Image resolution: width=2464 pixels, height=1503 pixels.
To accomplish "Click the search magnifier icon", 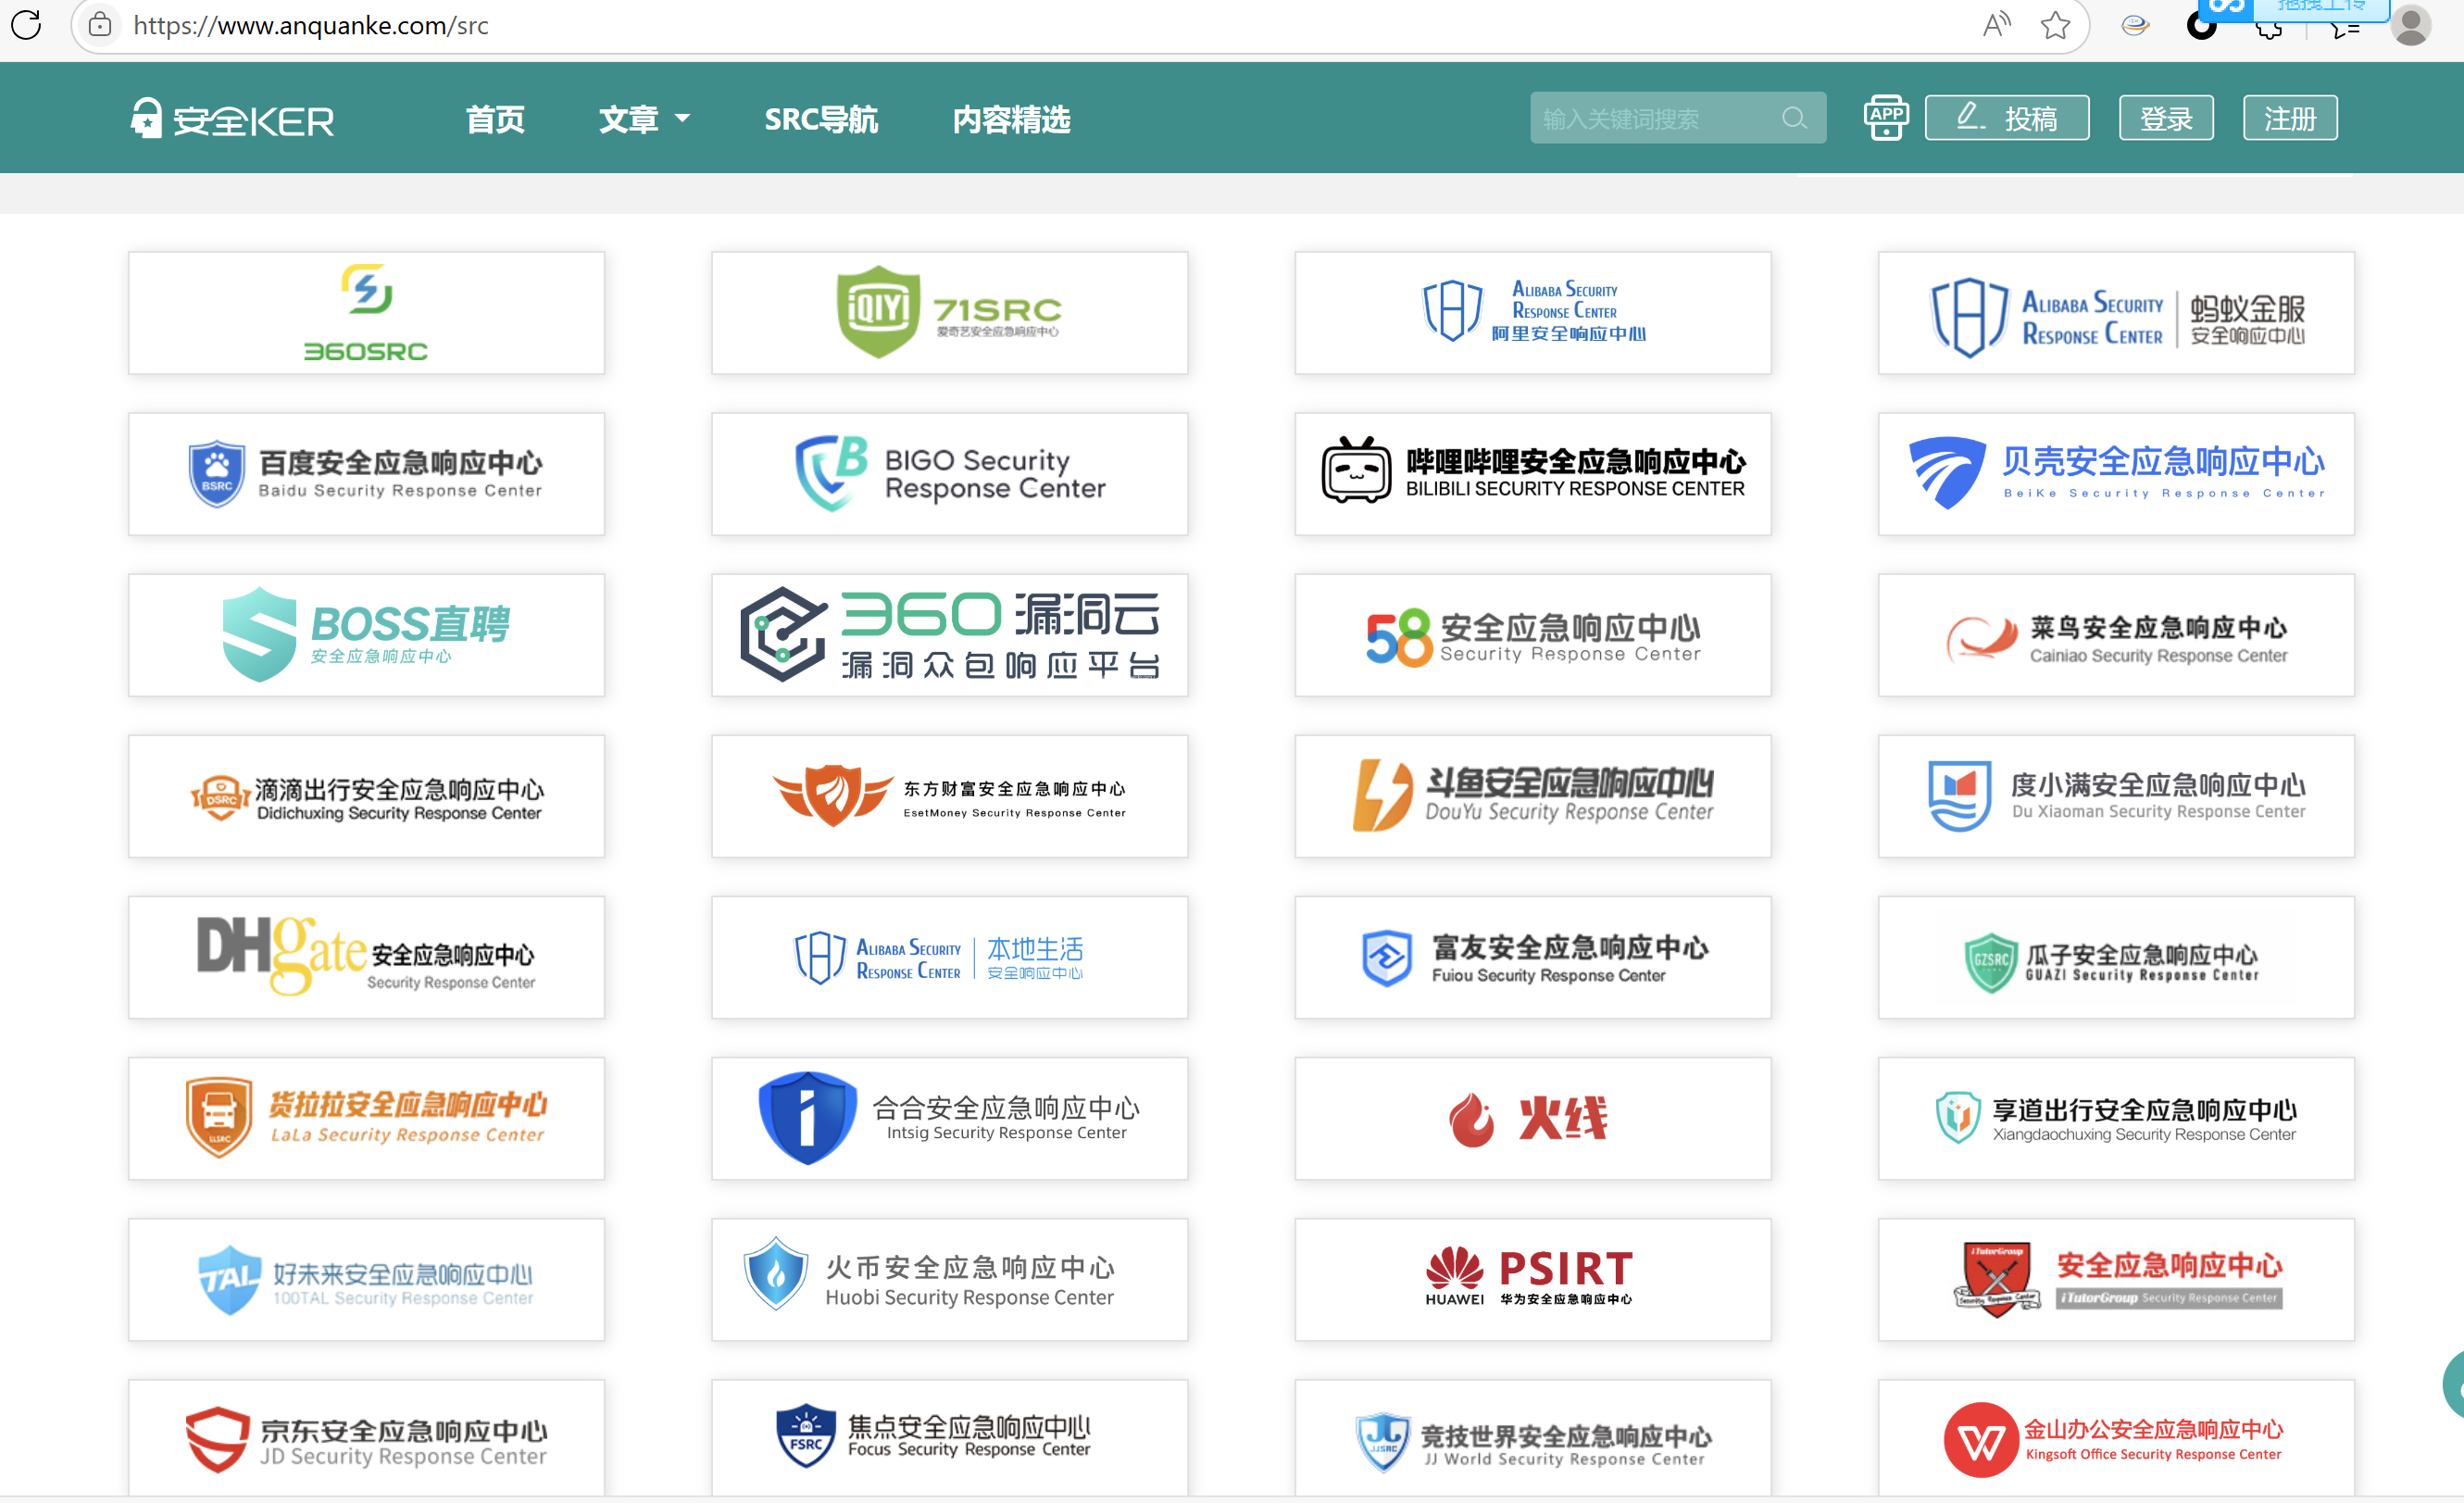I will pyautogui.click(x=1794, y=118).
